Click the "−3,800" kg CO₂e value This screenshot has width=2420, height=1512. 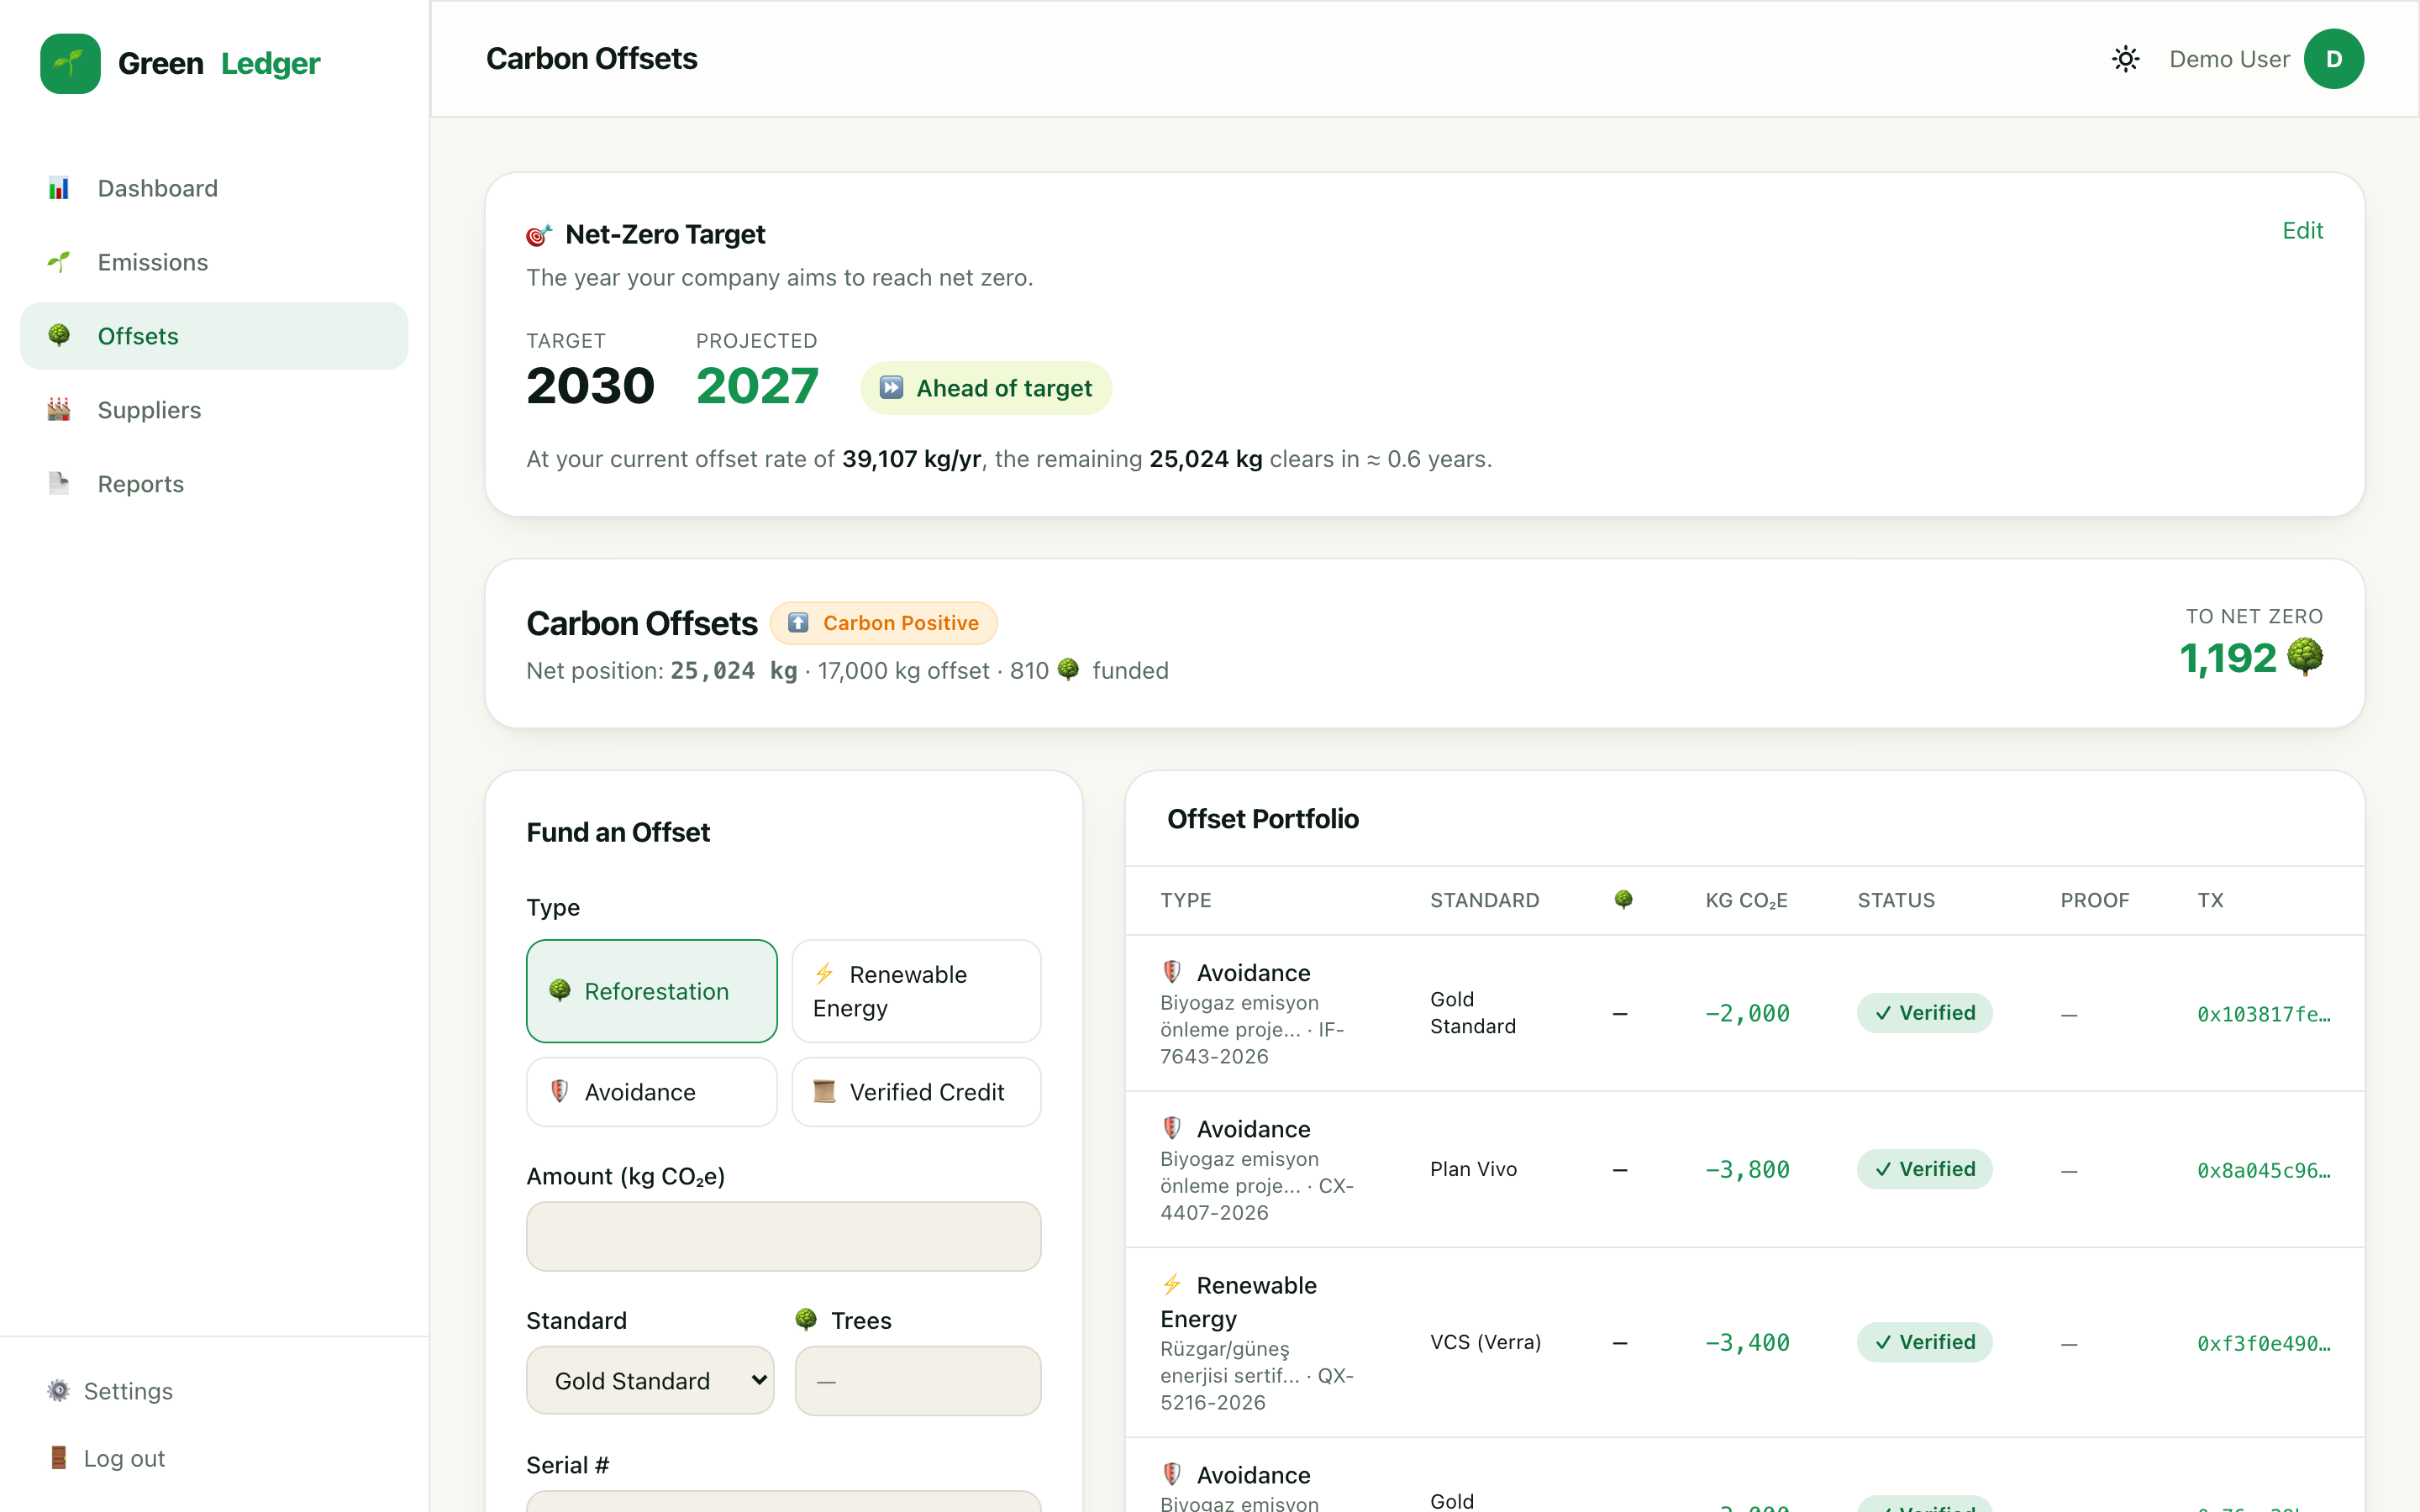pos(1747,1169)
